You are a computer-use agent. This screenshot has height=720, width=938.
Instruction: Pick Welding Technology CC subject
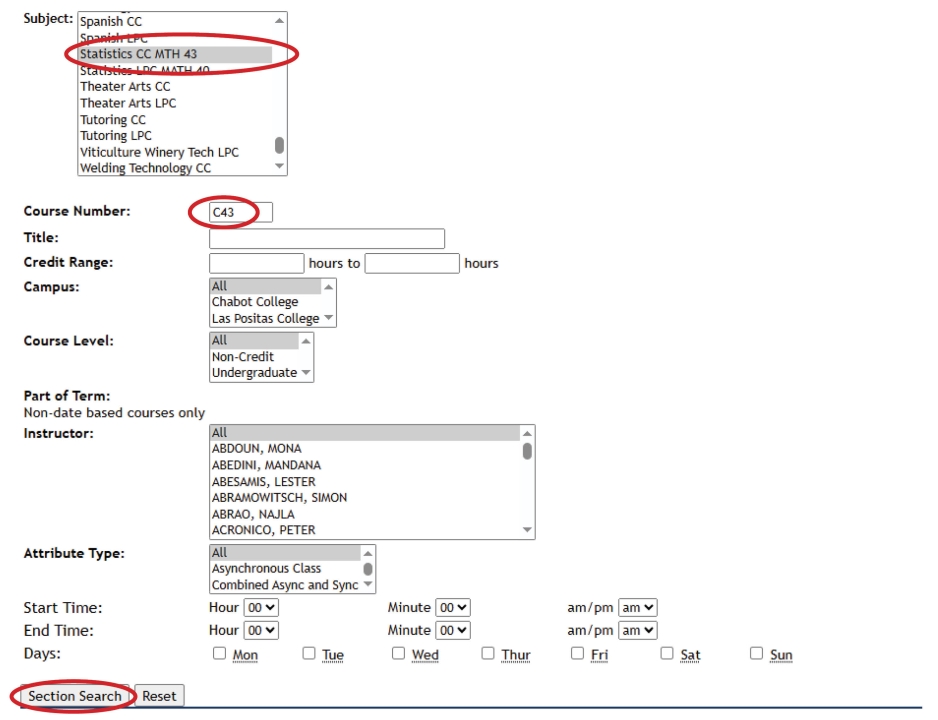coord(176,168)
